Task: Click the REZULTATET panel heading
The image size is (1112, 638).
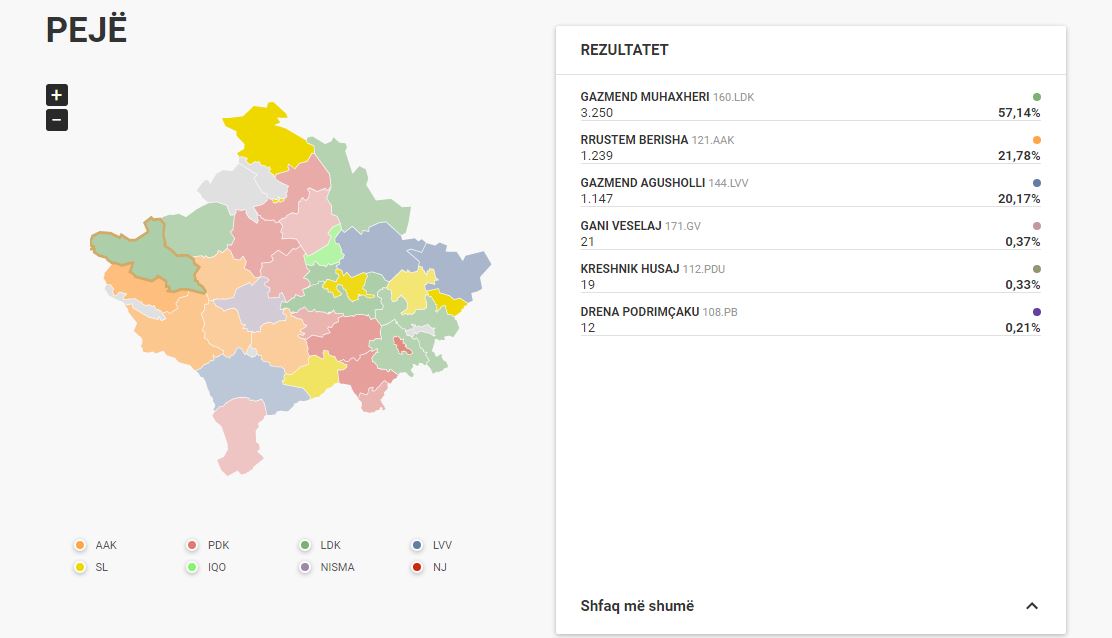Action: point(624,50)
